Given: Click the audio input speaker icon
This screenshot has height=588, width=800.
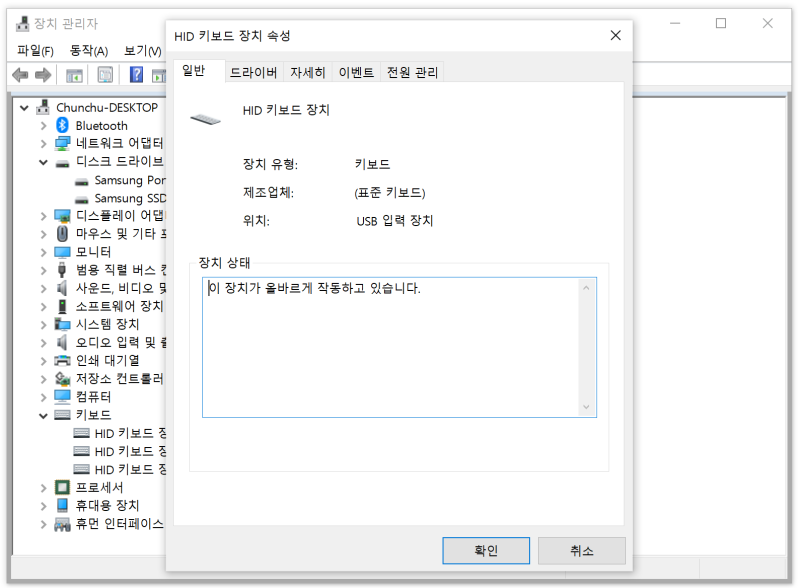Looking at the screenshot, I should point(62,342).
